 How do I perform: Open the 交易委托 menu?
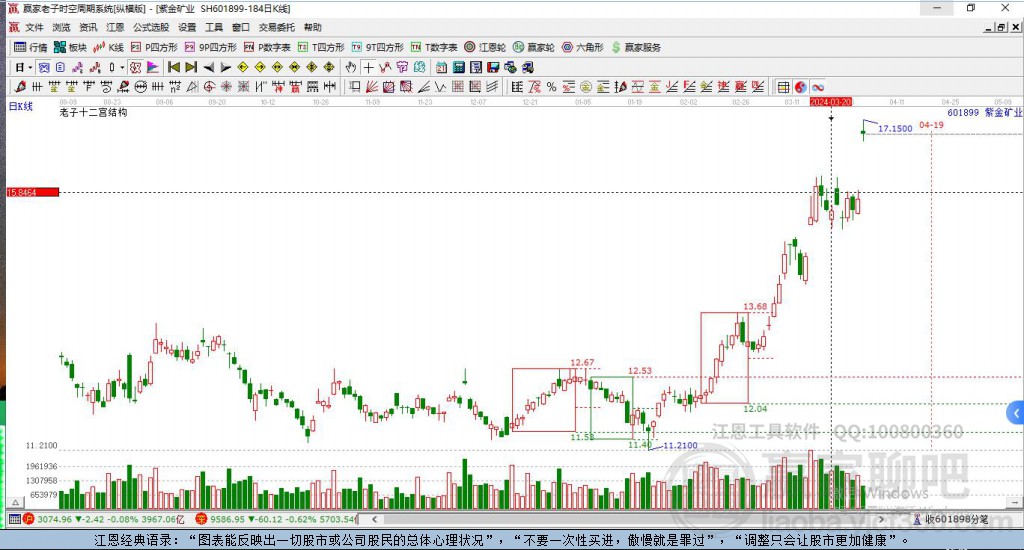(276, 27)
